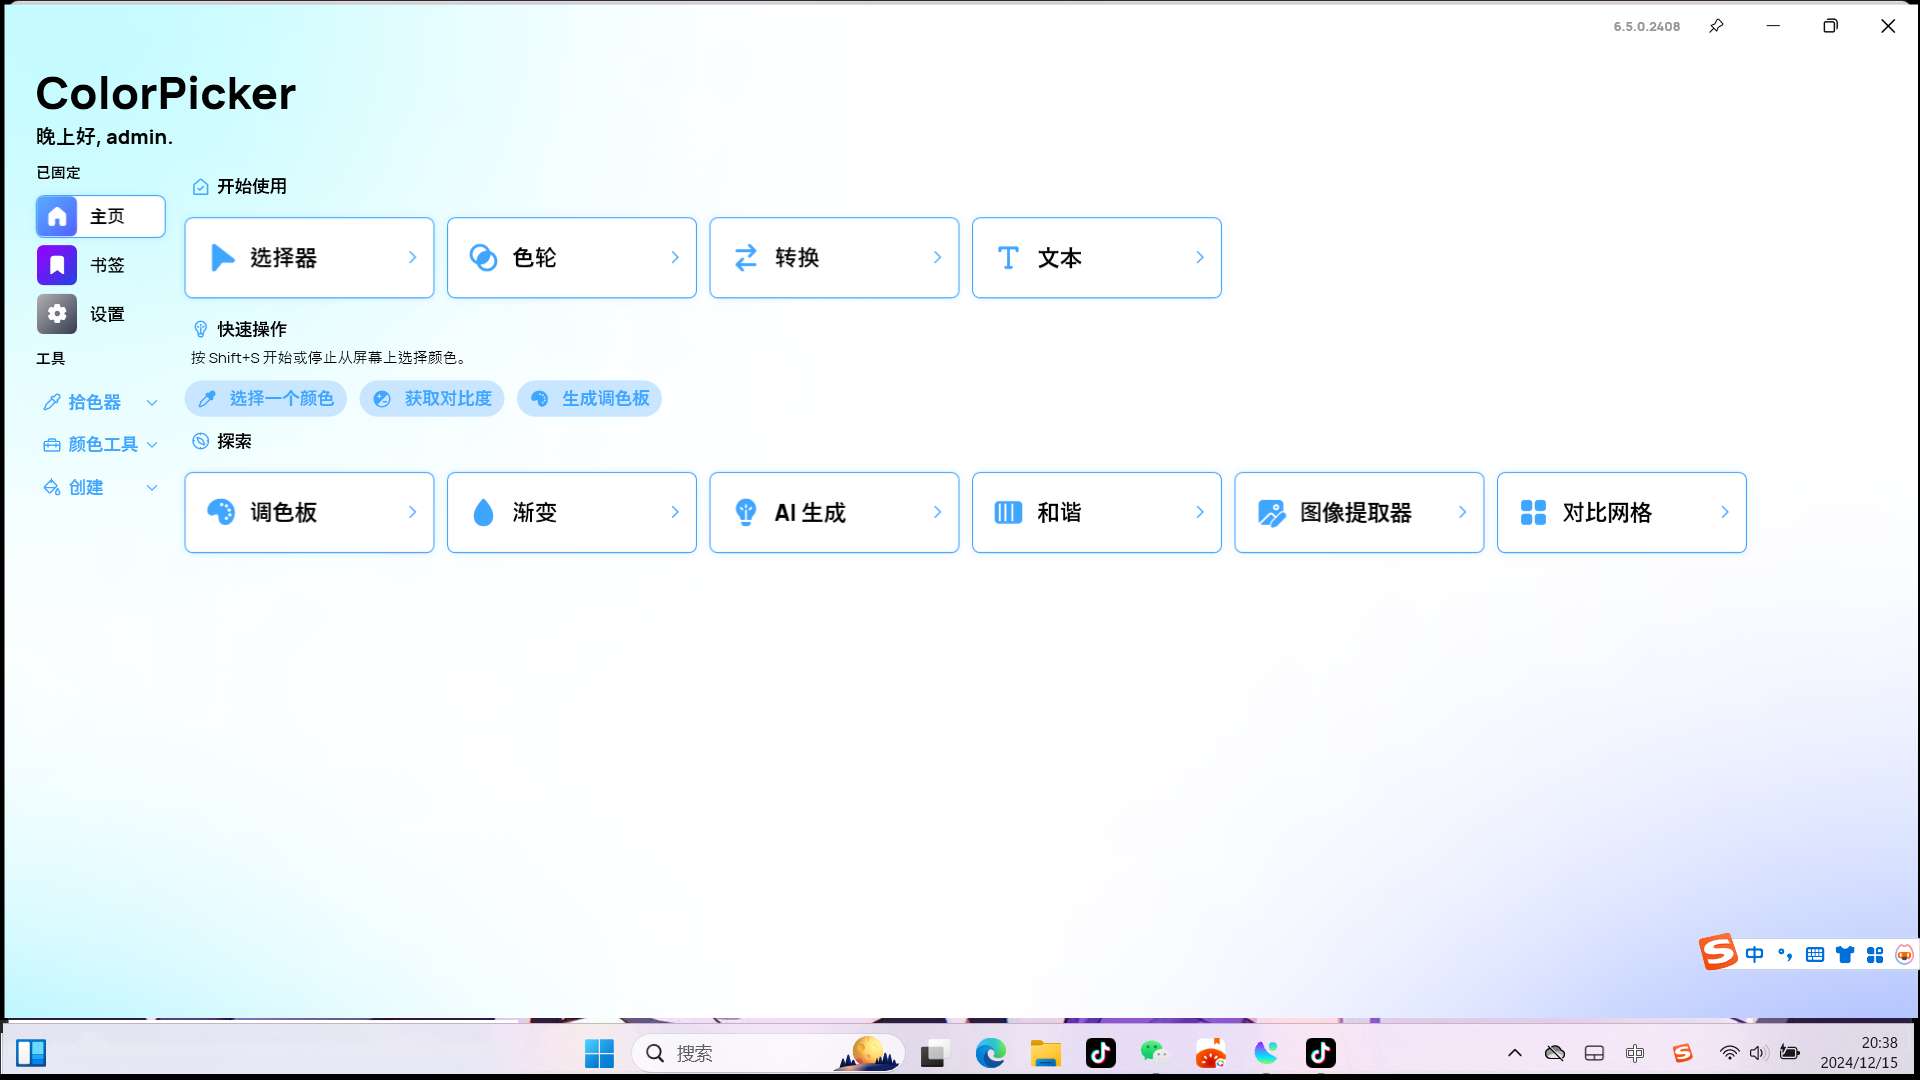
Task: Click the chevron on the 对比网格 card
Action: [1725, 512]
